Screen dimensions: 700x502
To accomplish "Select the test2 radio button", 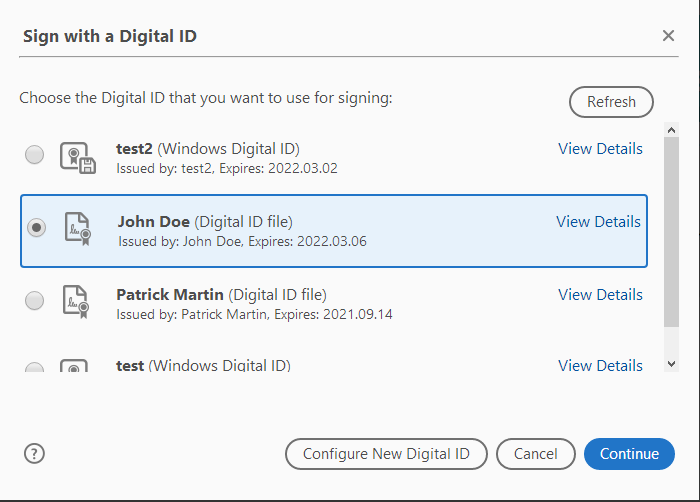I will click(x=35, y=155).
